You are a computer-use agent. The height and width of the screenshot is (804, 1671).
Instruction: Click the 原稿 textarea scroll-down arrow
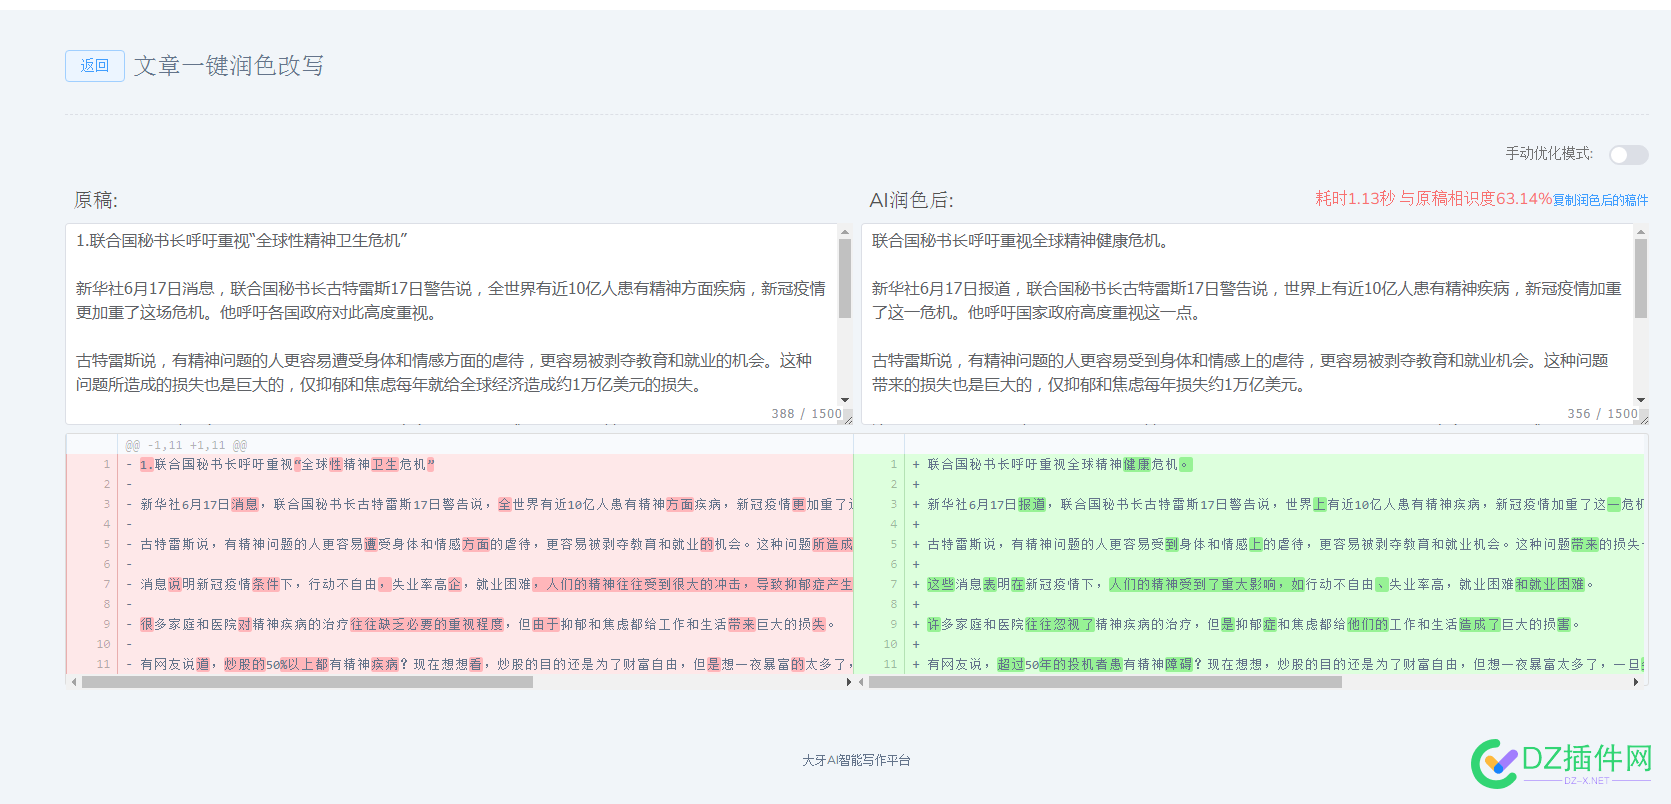pyautogui.click(x=845, y=400)
